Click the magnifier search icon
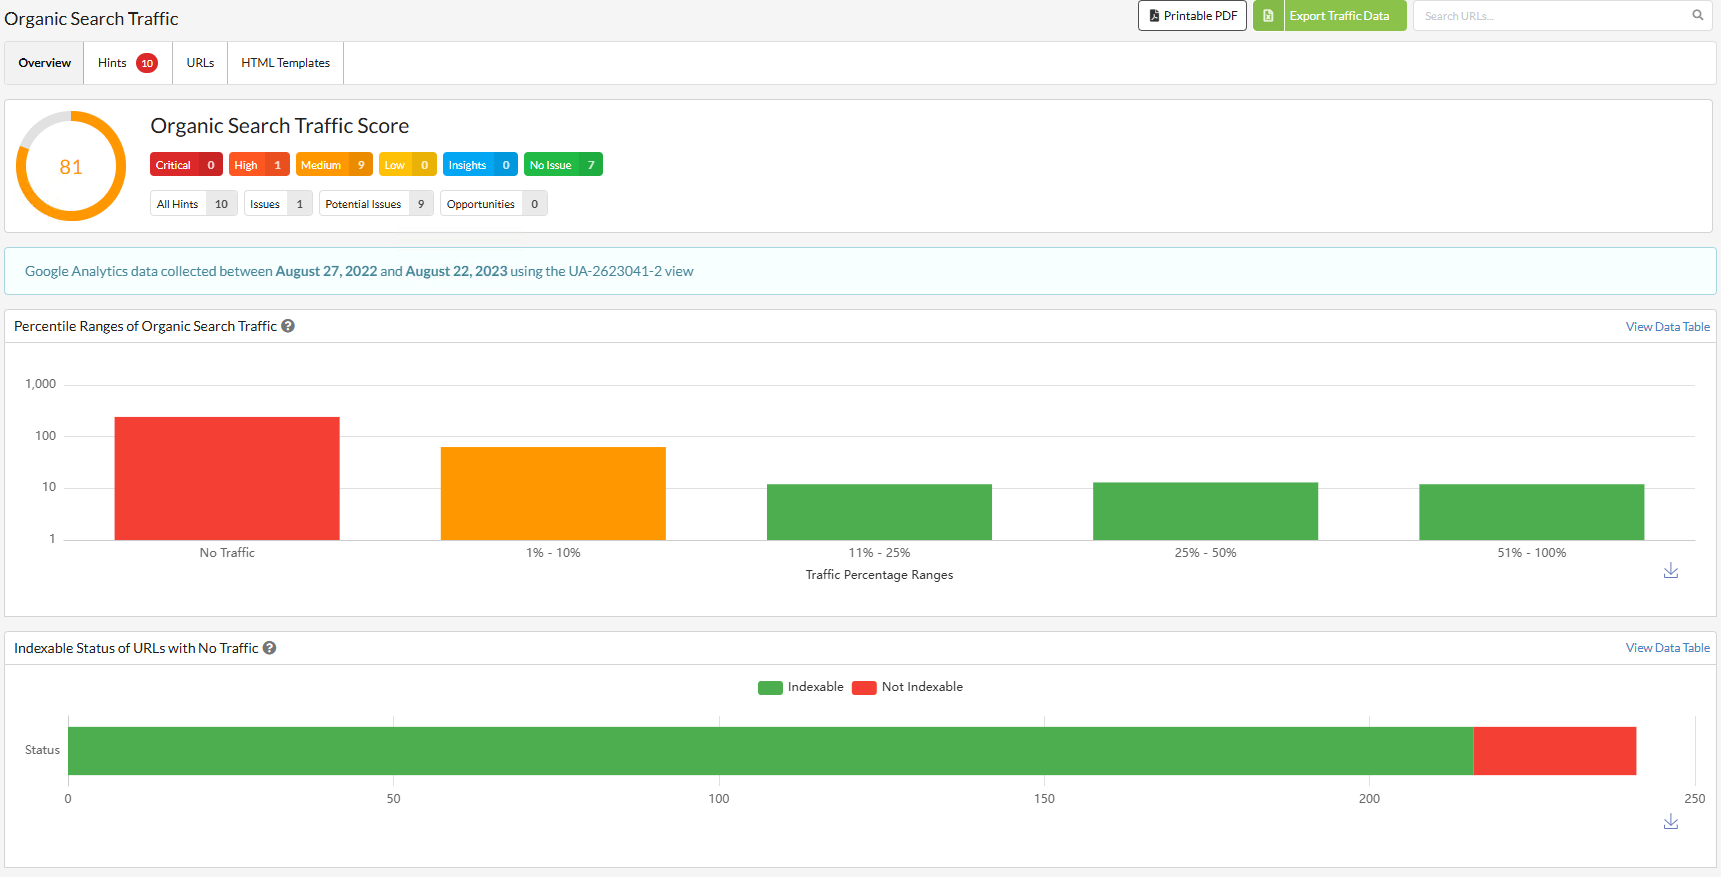1721x877 pixels. point(1697,15)
